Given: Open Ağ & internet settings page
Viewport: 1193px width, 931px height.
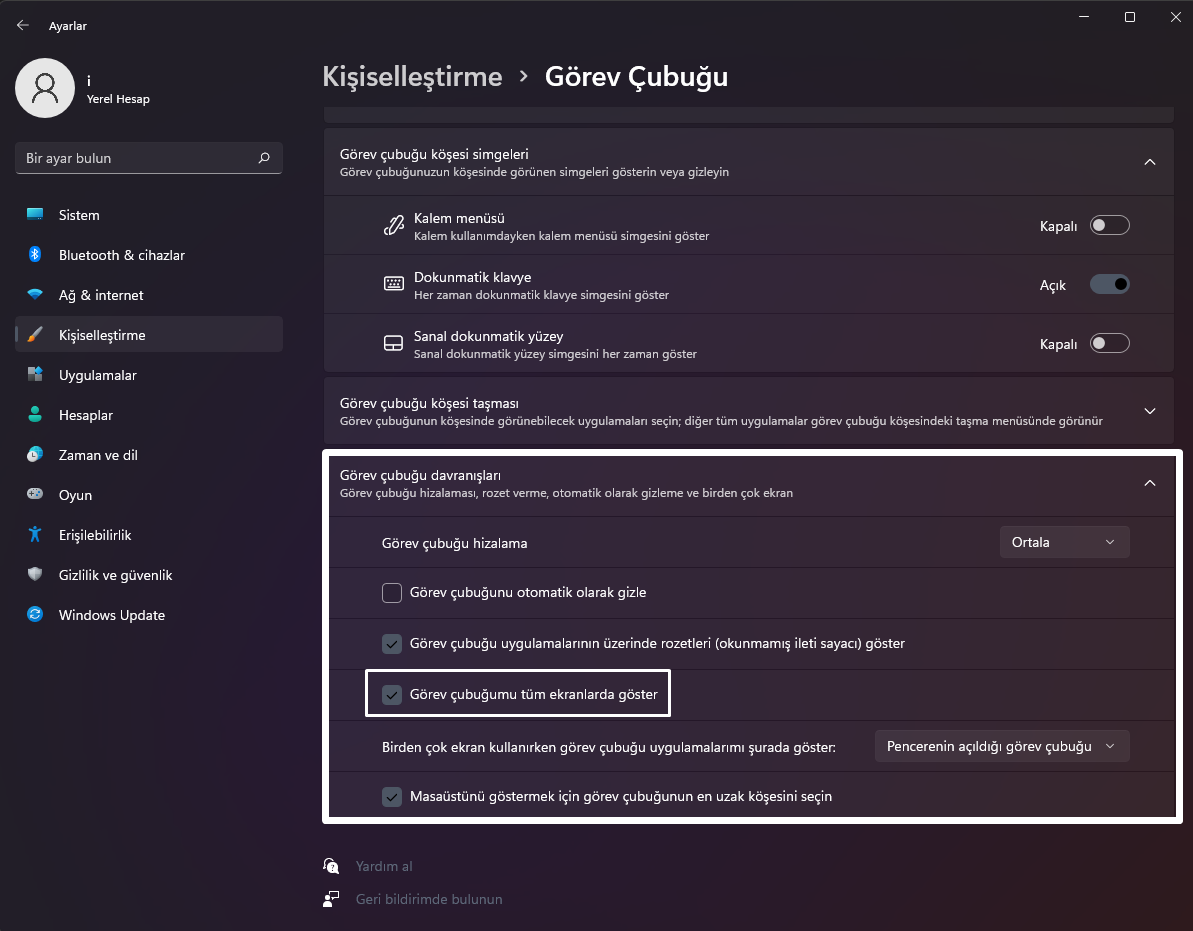Looking at the screenshot, I should [x=101, y=295].
